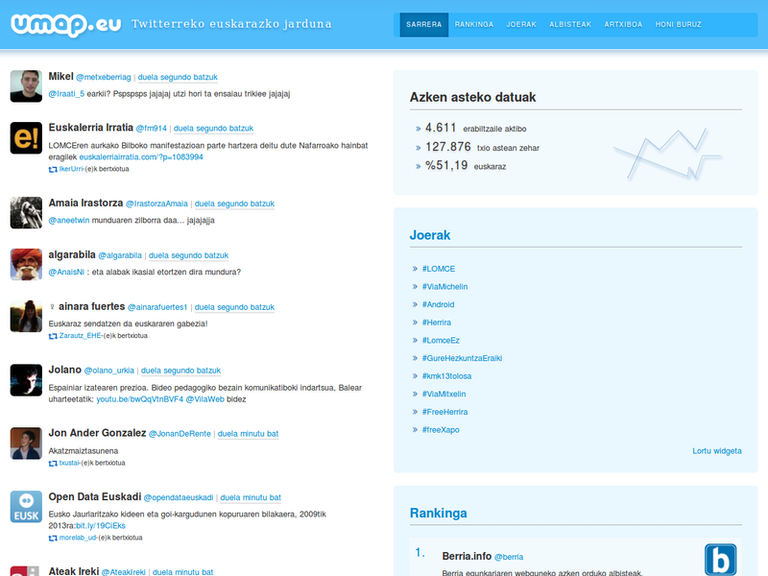
Task: Open the morelab_ud retweeter link
Action: coord(78,538)
